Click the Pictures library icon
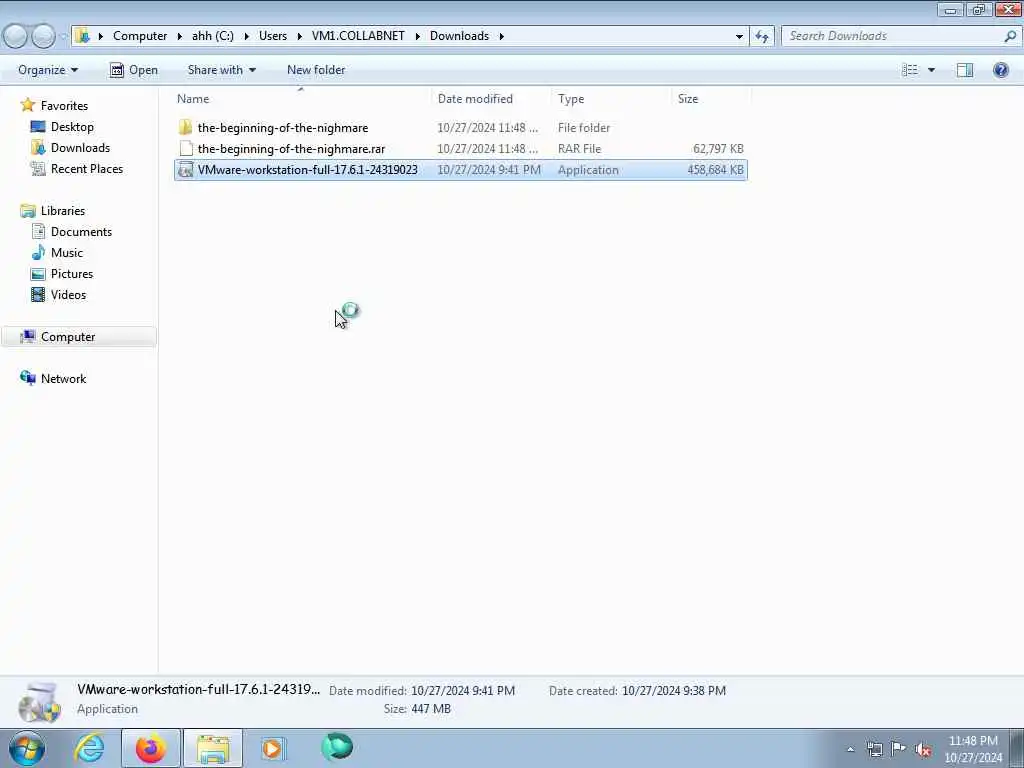Viewport: 1024px width, 768px height. [38, 274]
